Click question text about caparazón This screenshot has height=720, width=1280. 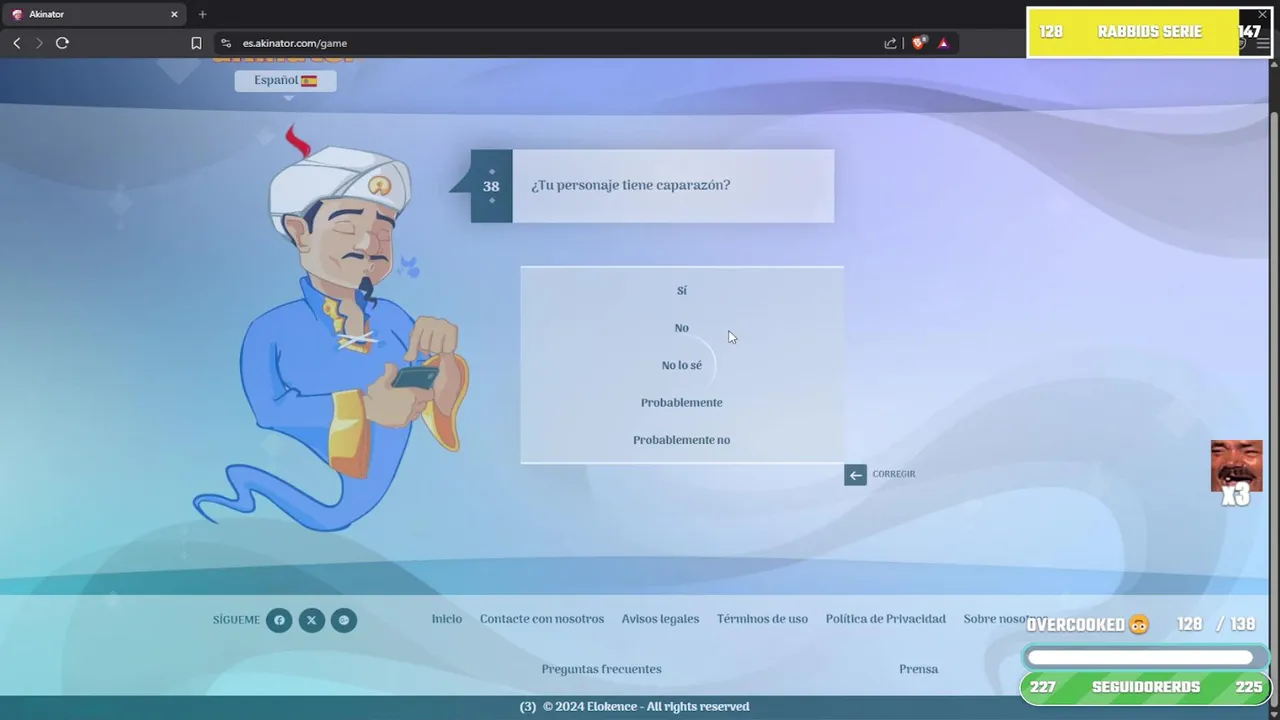coord(630,185)
